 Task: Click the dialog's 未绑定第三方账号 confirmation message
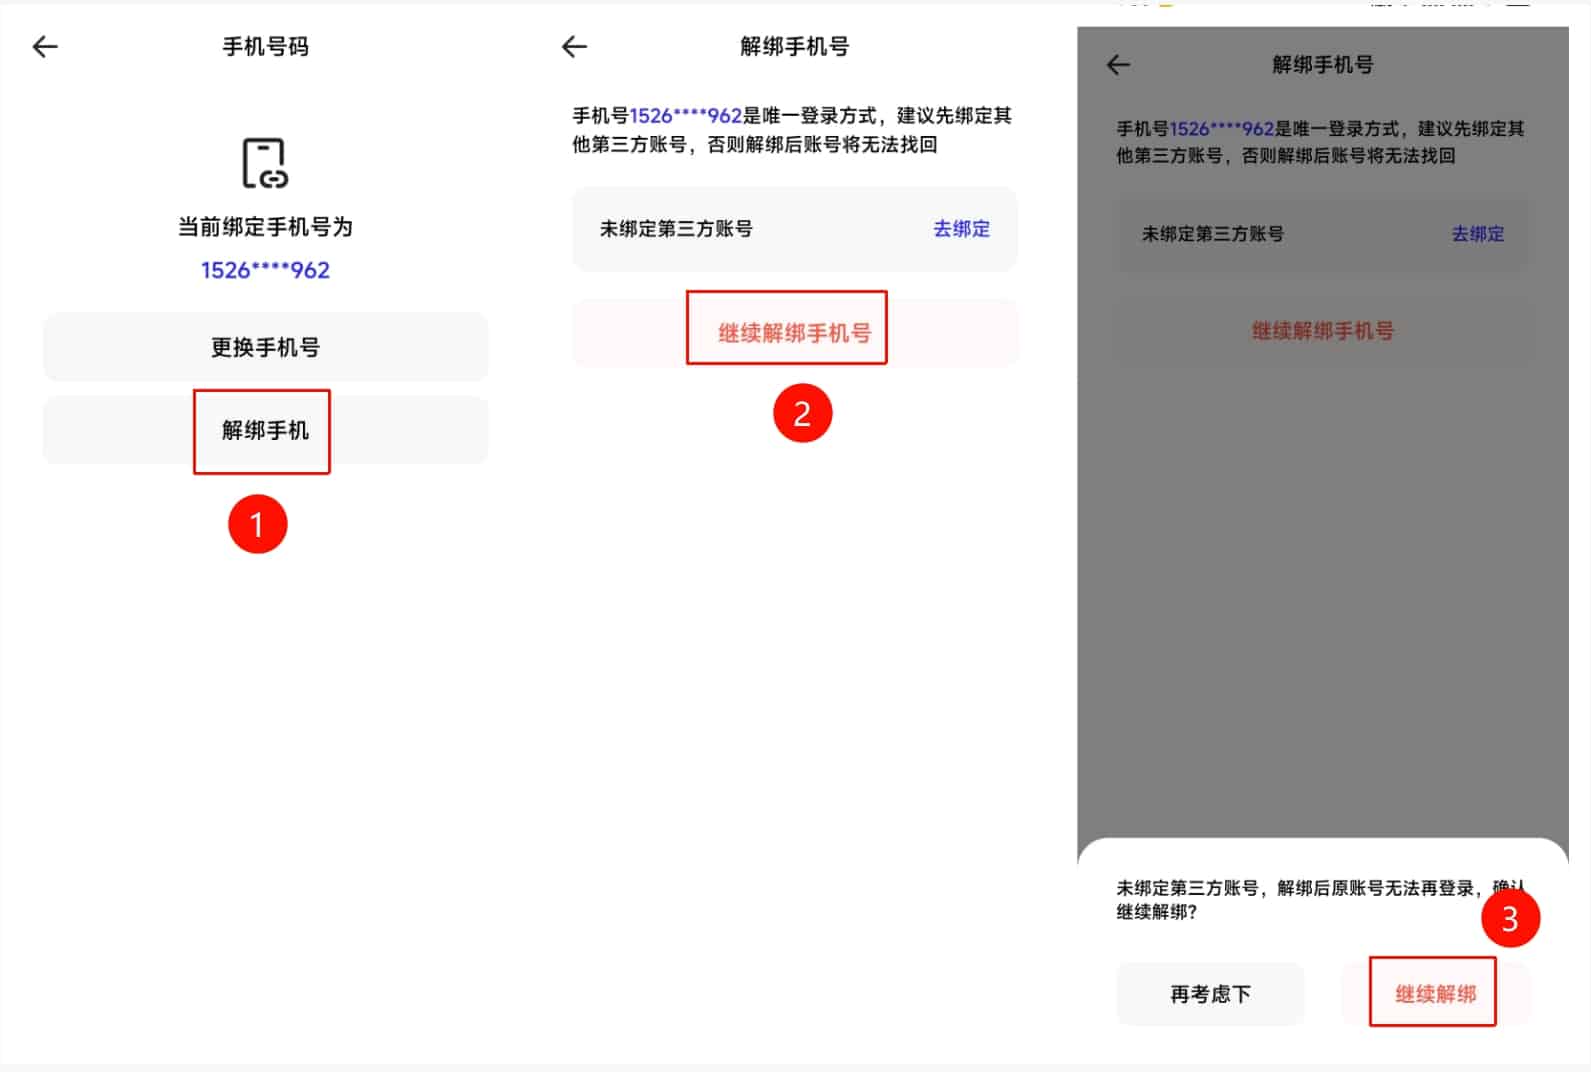pos(1300,899)
